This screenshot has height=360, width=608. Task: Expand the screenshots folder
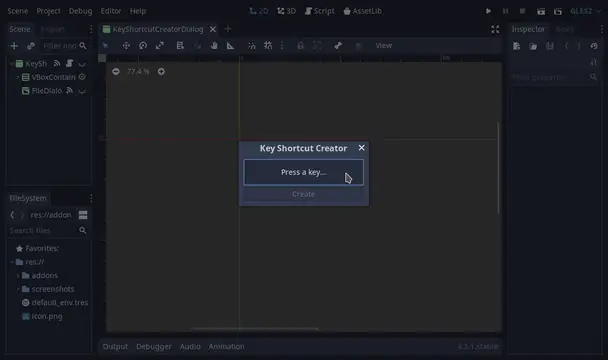[x=18, y=289]
